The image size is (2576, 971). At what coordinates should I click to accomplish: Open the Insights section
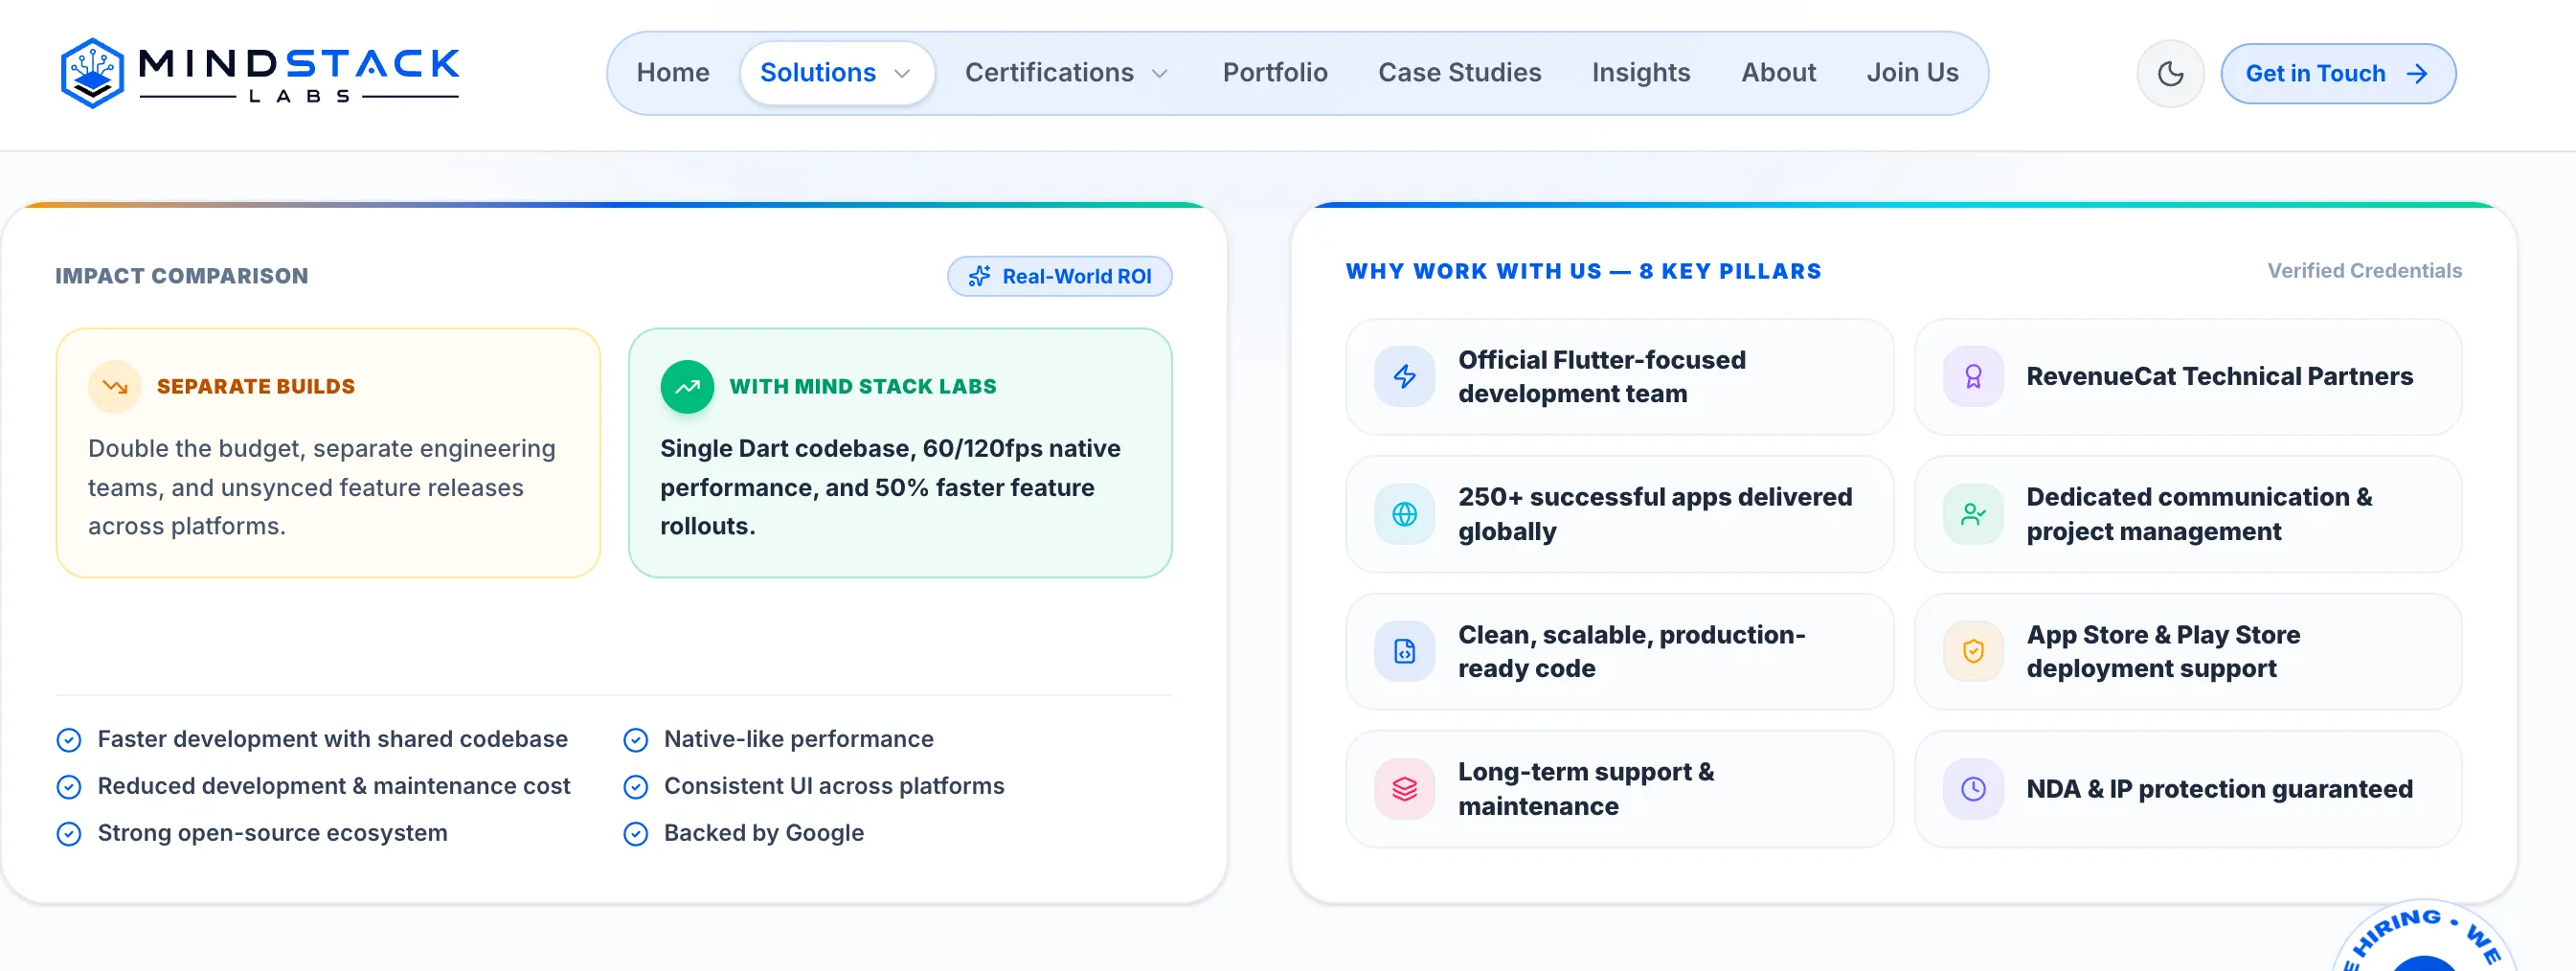pyautogui.click(x=1641, y=73)
